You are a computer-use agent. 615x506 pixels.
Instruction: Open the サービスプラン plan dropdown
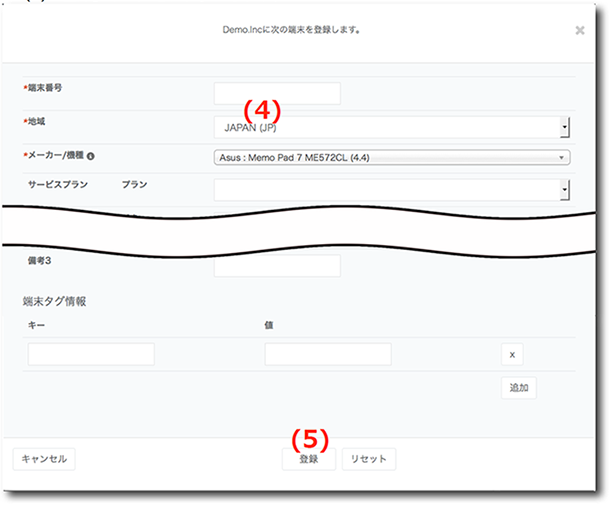(390, 189)
